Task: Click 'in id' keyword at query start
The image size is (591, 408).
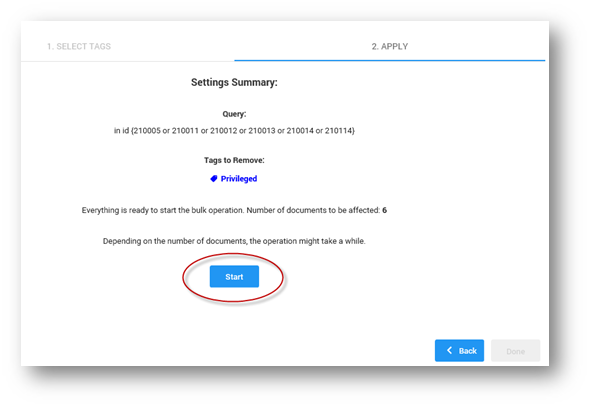Action: (x=121, y=131)
